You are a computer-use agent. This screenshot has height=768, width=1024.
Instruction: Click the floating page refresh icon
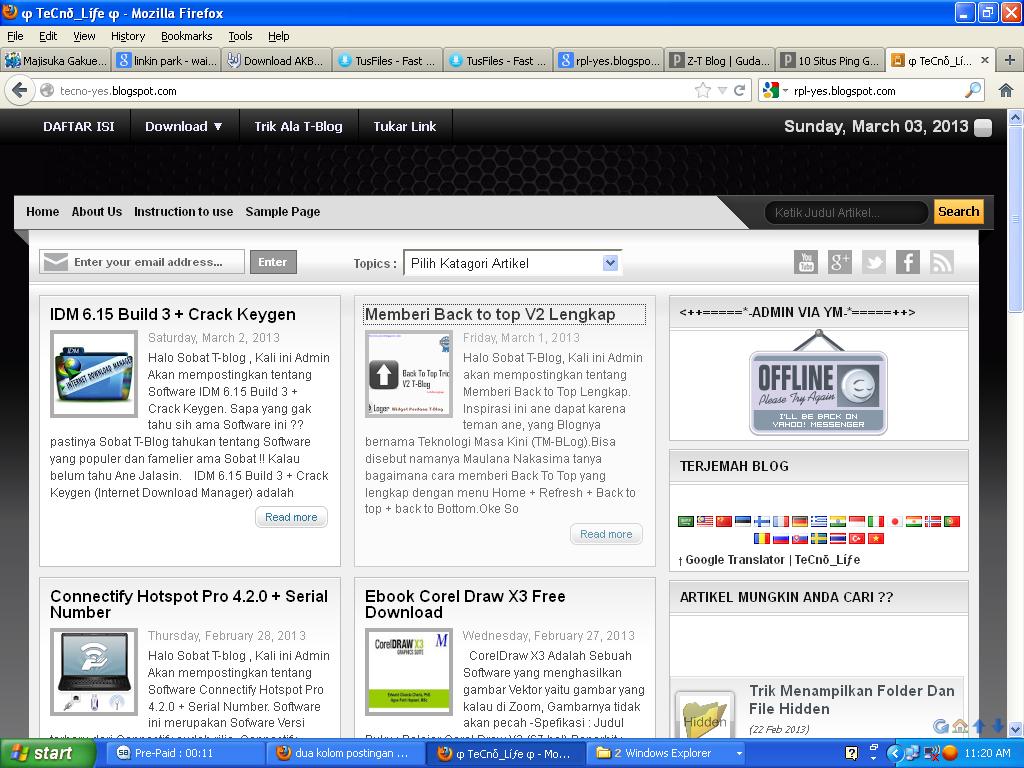940,726
